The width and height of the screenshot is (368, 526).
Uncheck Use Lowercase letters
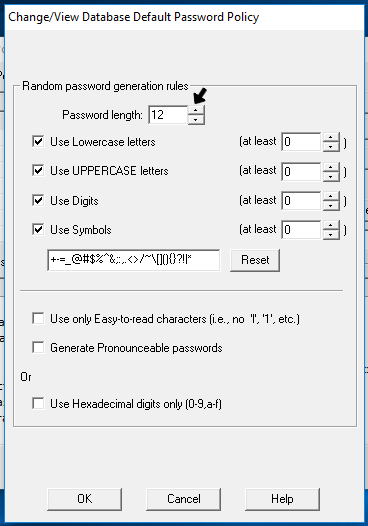pyautogui.click(x=38, y=141)
